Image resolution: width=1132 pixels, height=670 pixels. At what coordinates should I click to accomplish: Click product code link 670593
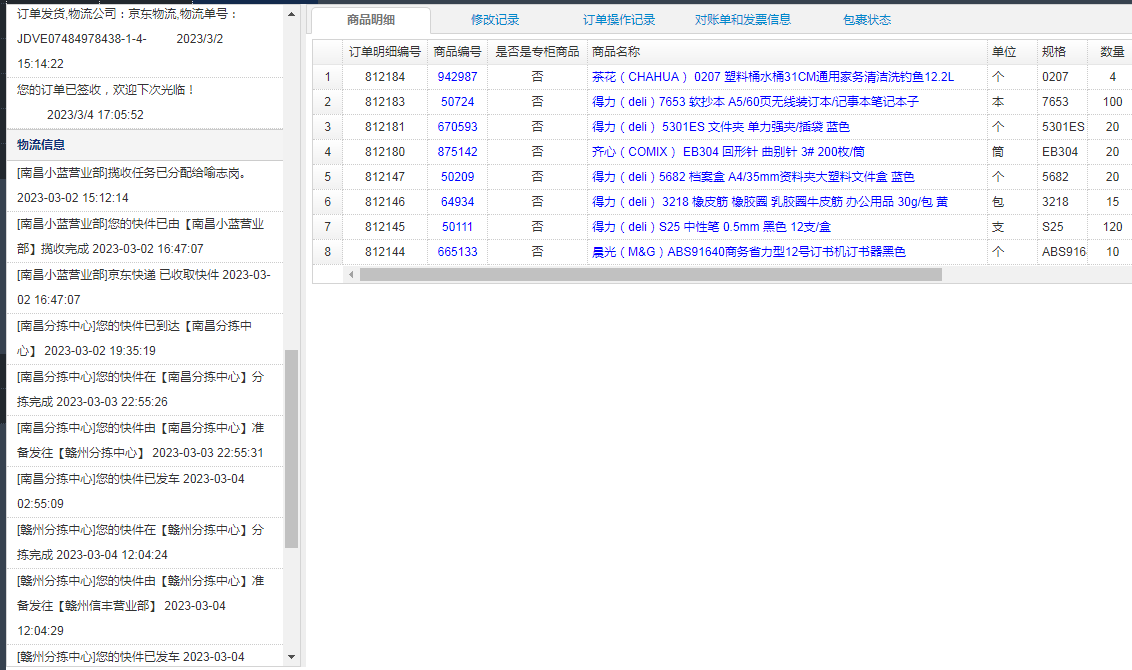[x=457, y=127]
